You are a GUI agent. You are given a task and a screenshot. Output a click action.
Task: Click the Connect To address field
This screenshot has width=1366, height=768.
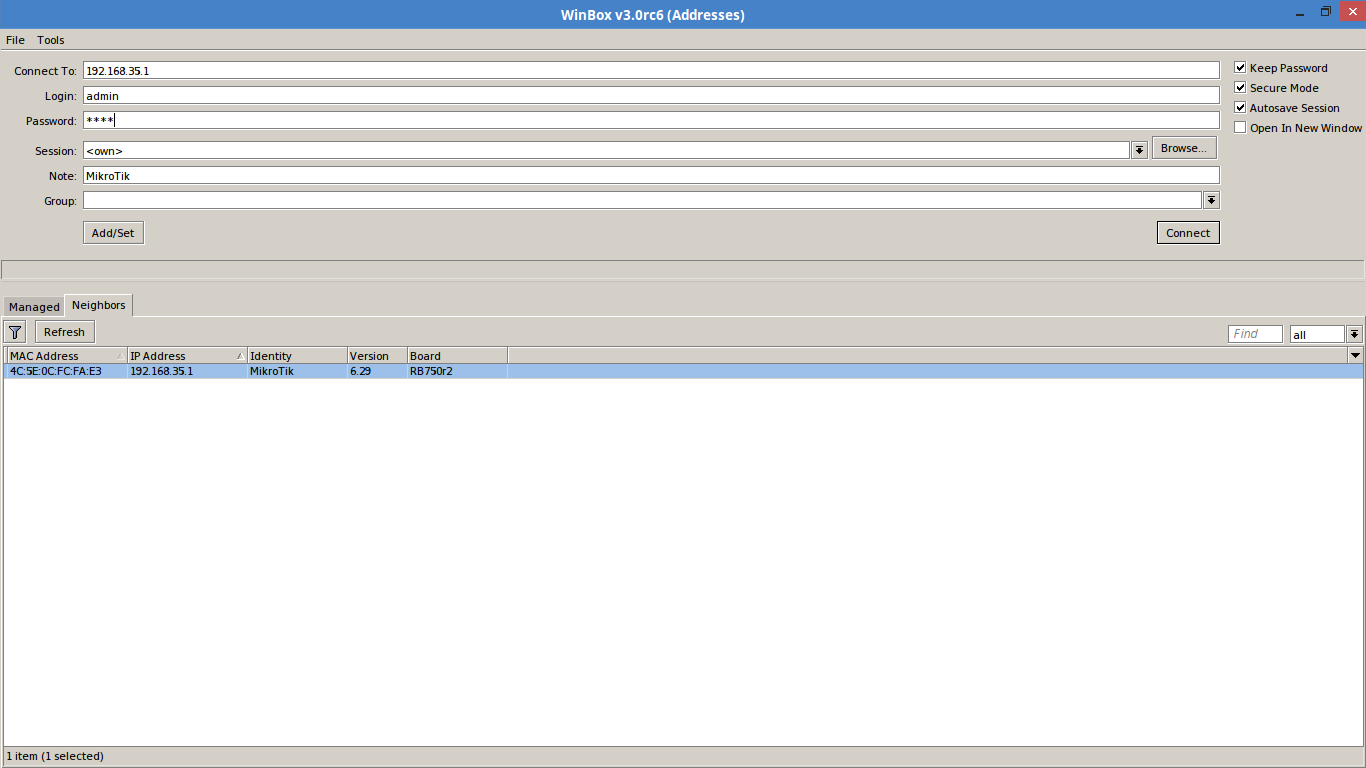pos(651,70)
